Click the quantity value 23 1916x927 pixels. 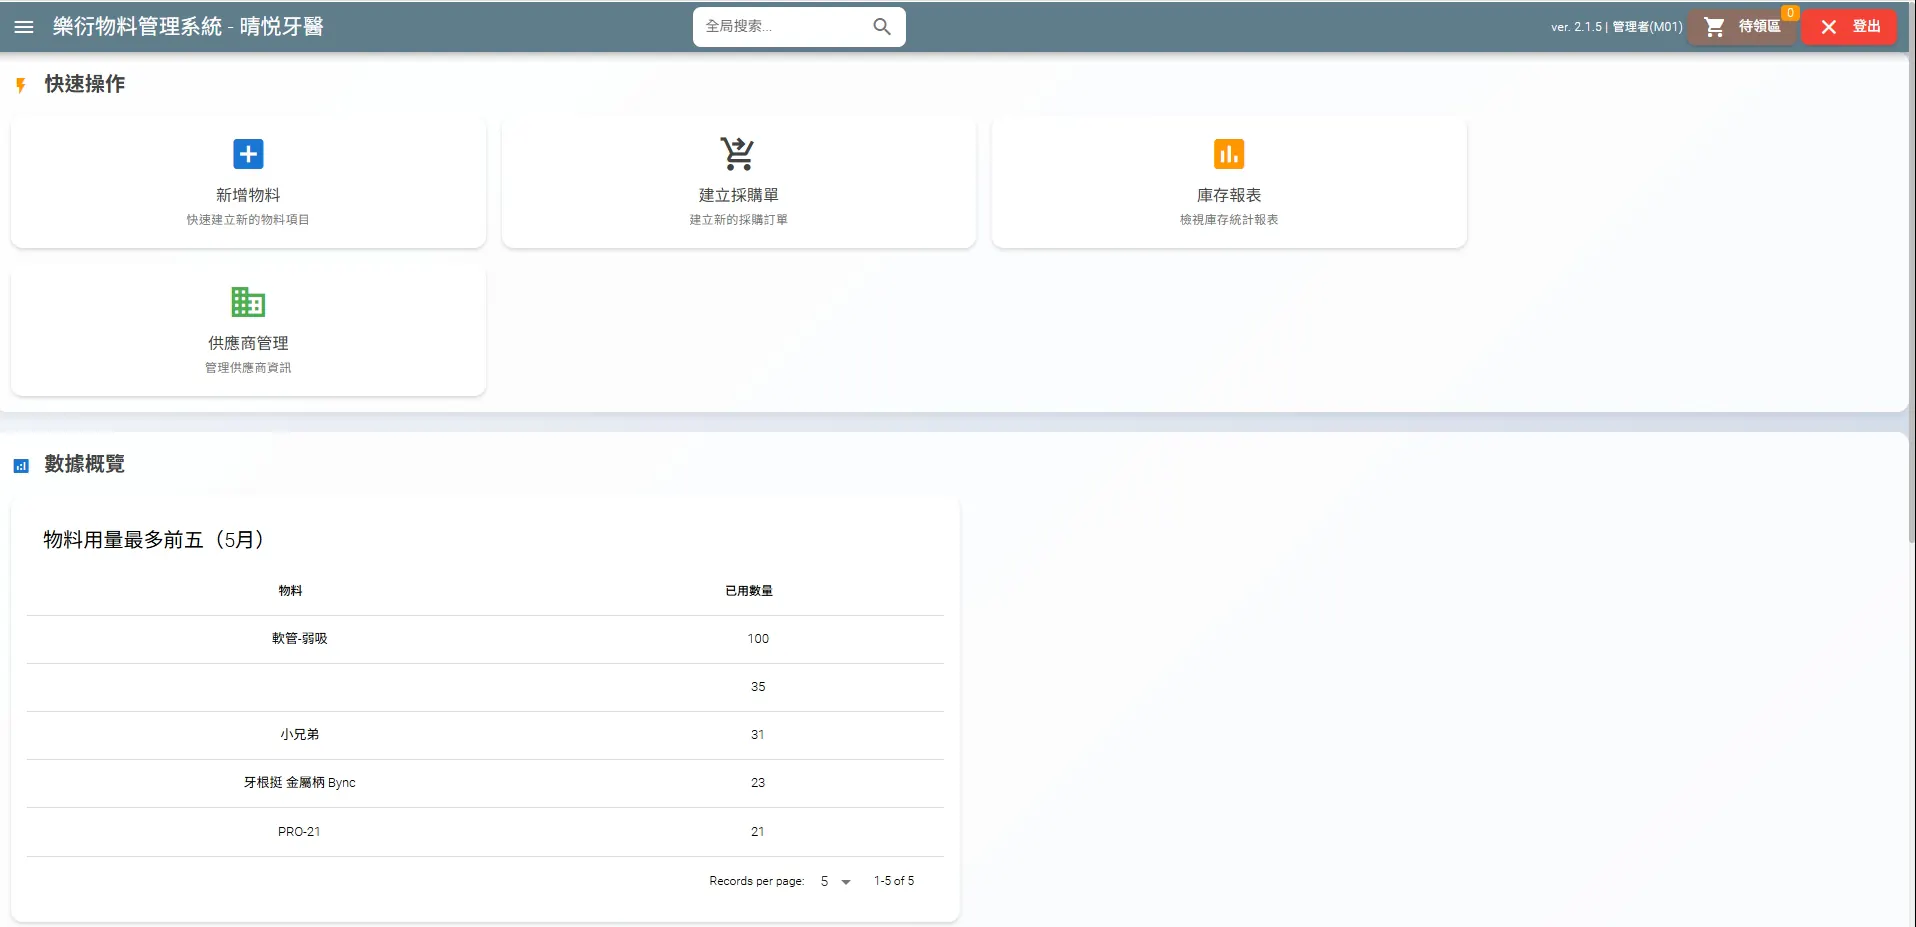(758, 783)
